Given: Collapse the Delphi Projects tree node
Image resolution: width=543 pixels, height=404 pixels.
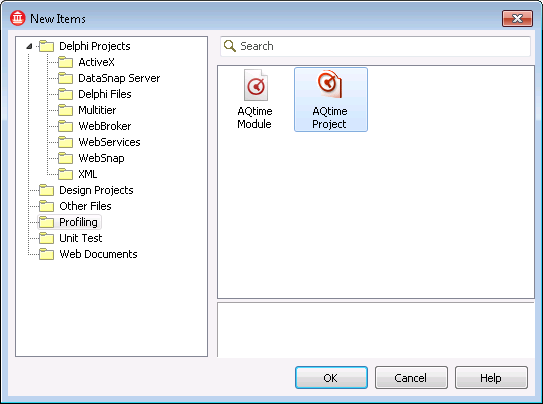Looking at the screenshot, I should tap(29, 46).
